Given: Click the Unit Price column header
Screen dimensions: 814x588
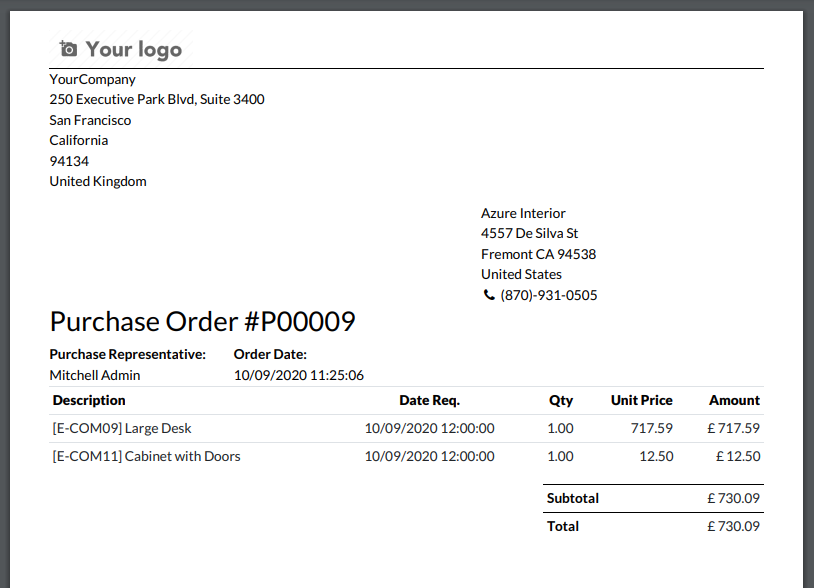Looking at the screenshot, I should tap(641, 400).
